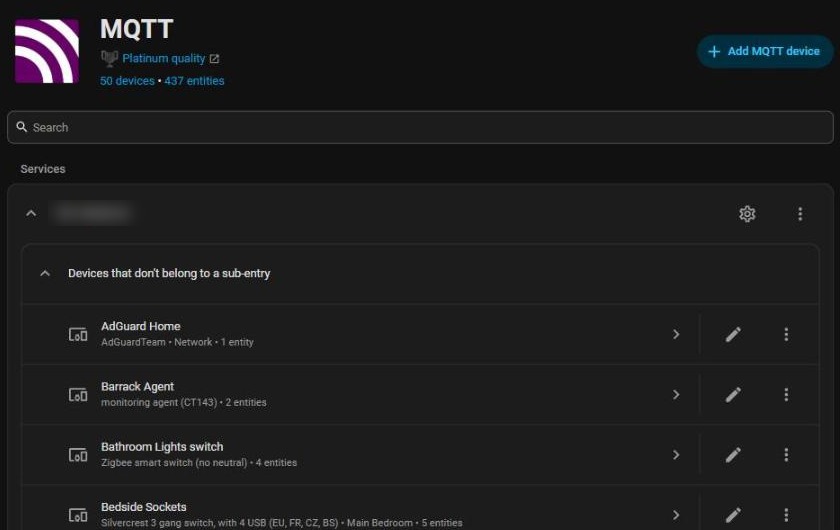This screenshot has width=840, height=530.
Task: Open the Bathroom Lights switch row
Action: [x=420, y=455]
